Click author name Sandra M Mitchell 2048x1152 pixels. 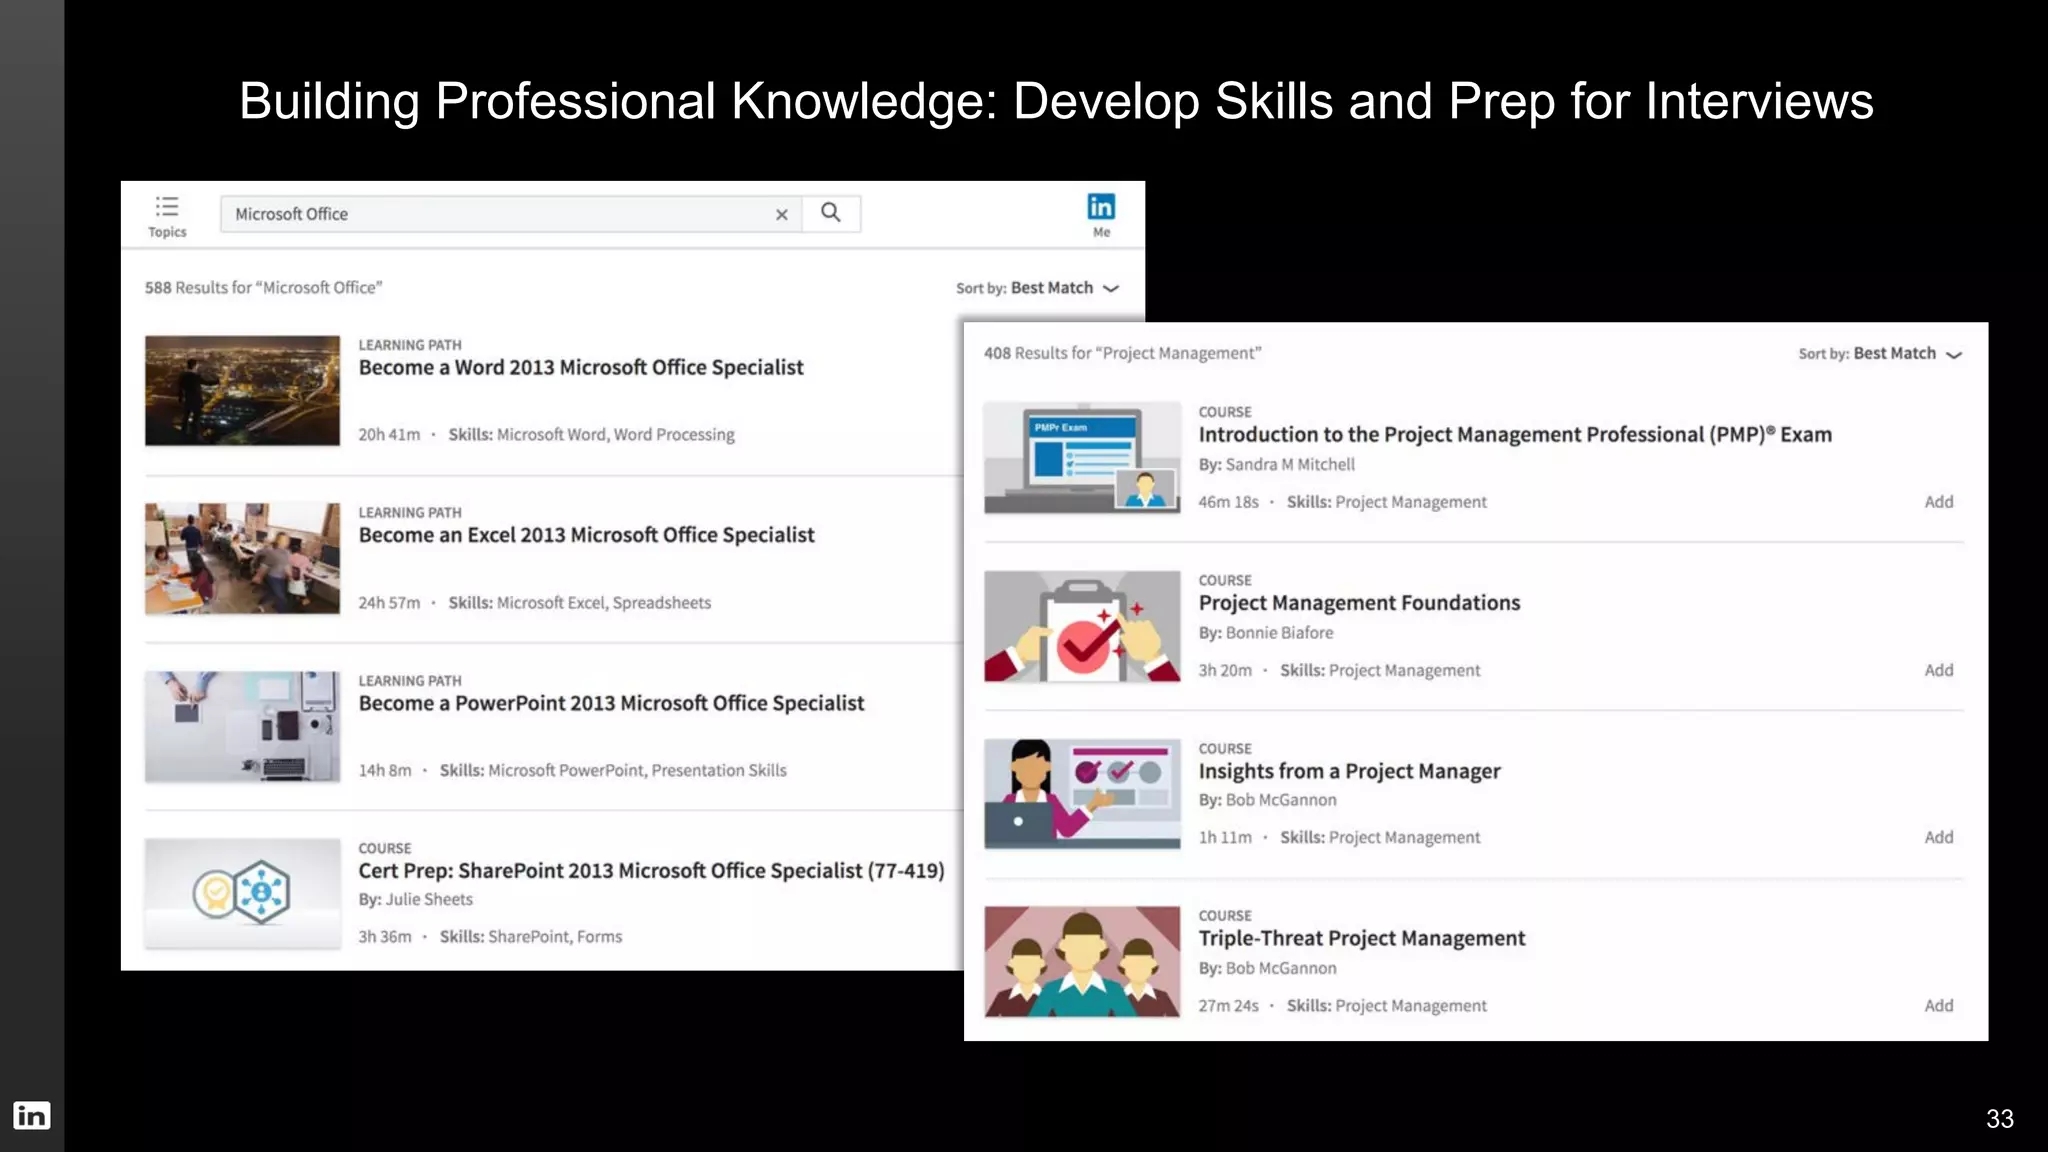point(1290,465)
